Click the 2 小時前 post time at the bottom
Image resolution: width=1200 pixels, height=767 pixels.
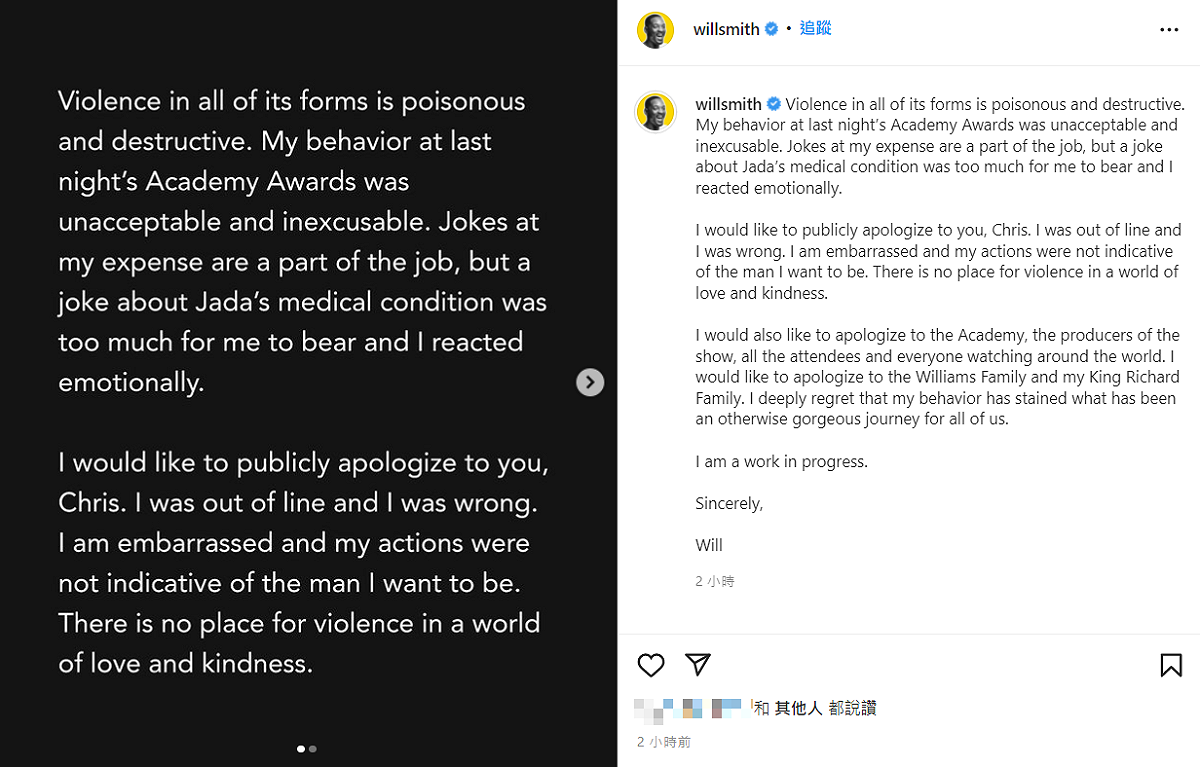point(664,742)
